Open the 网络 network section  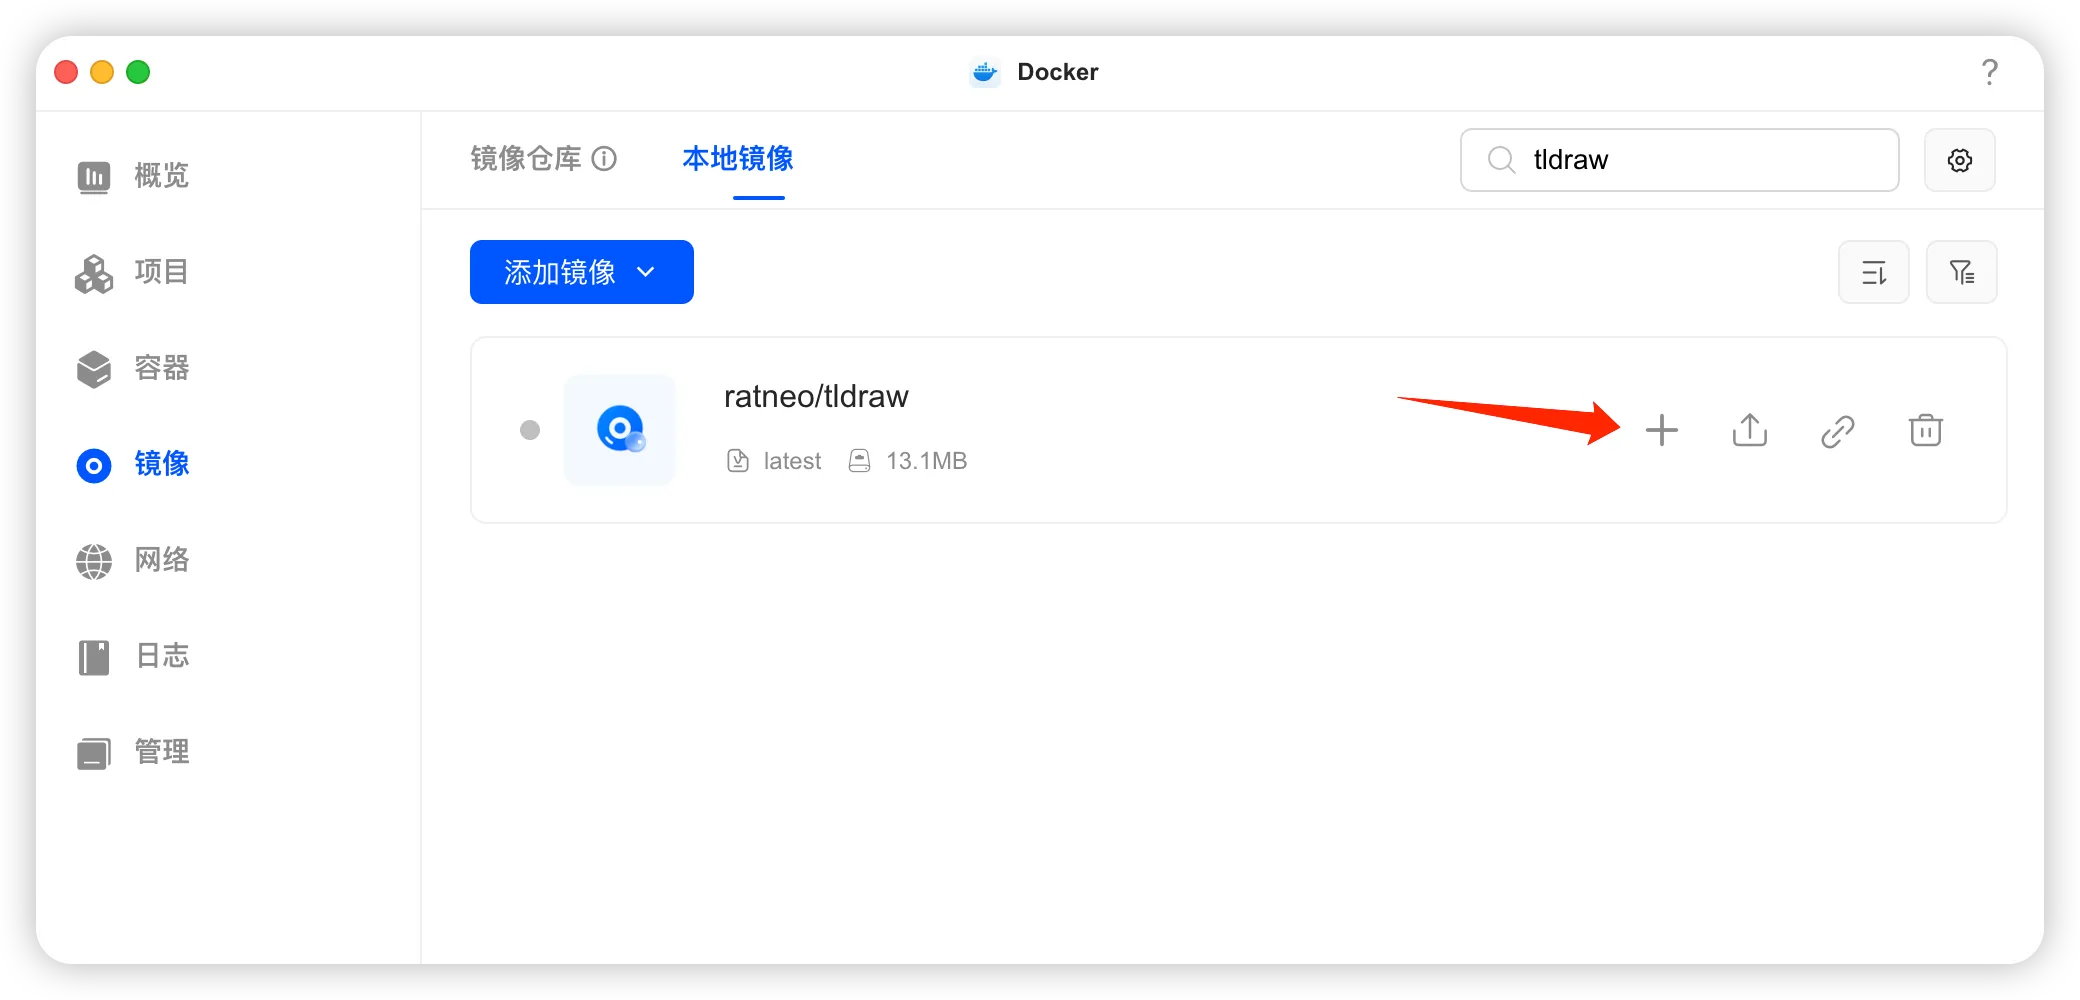[x=132, y=560]
